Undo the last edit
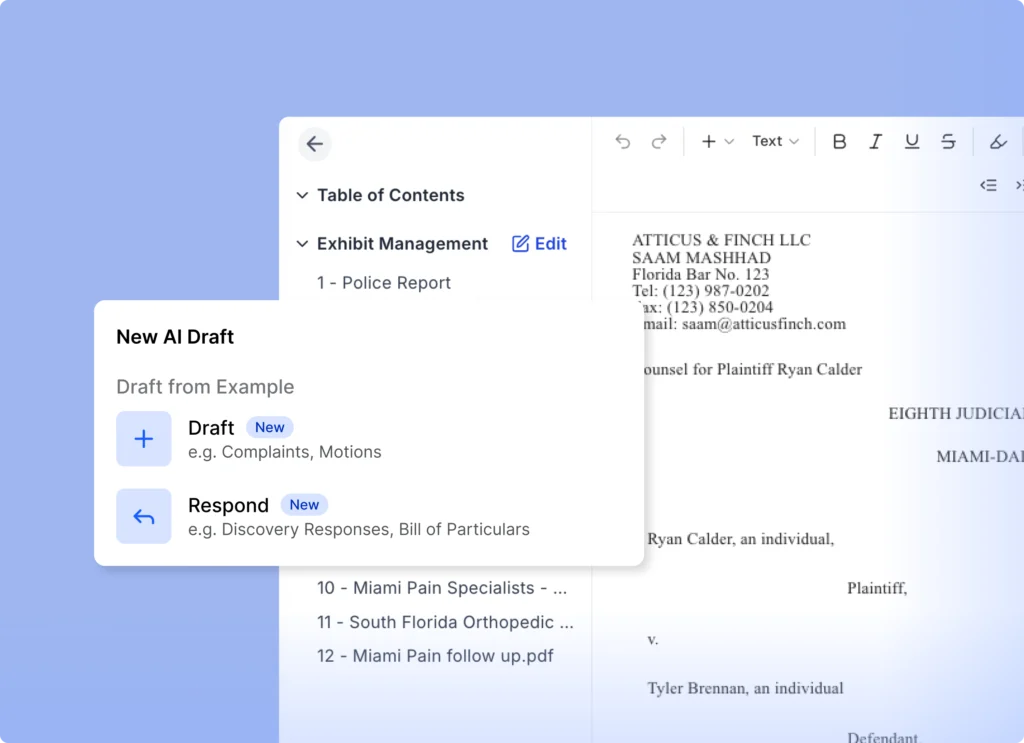The image size is (1024, 743). [623, 142]
